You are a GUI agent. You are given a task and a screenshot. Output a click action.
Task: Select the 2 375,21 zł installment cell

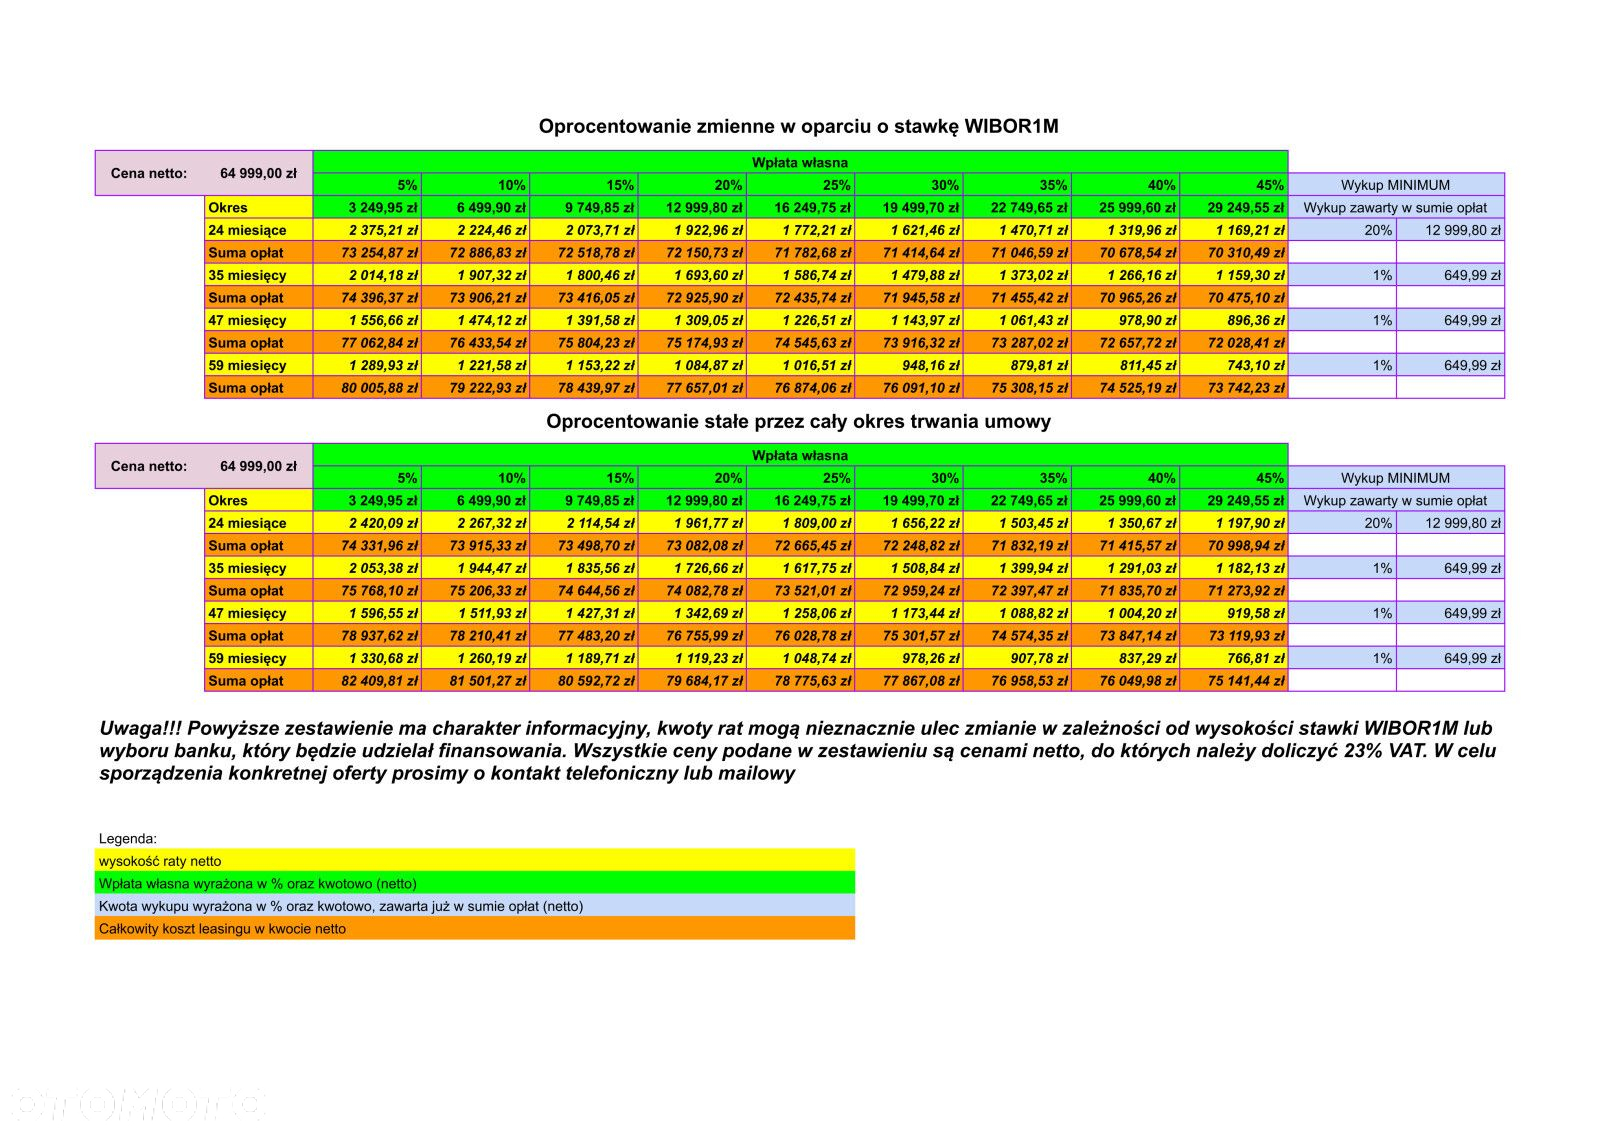pyautogui.click(x=367, y=230)
